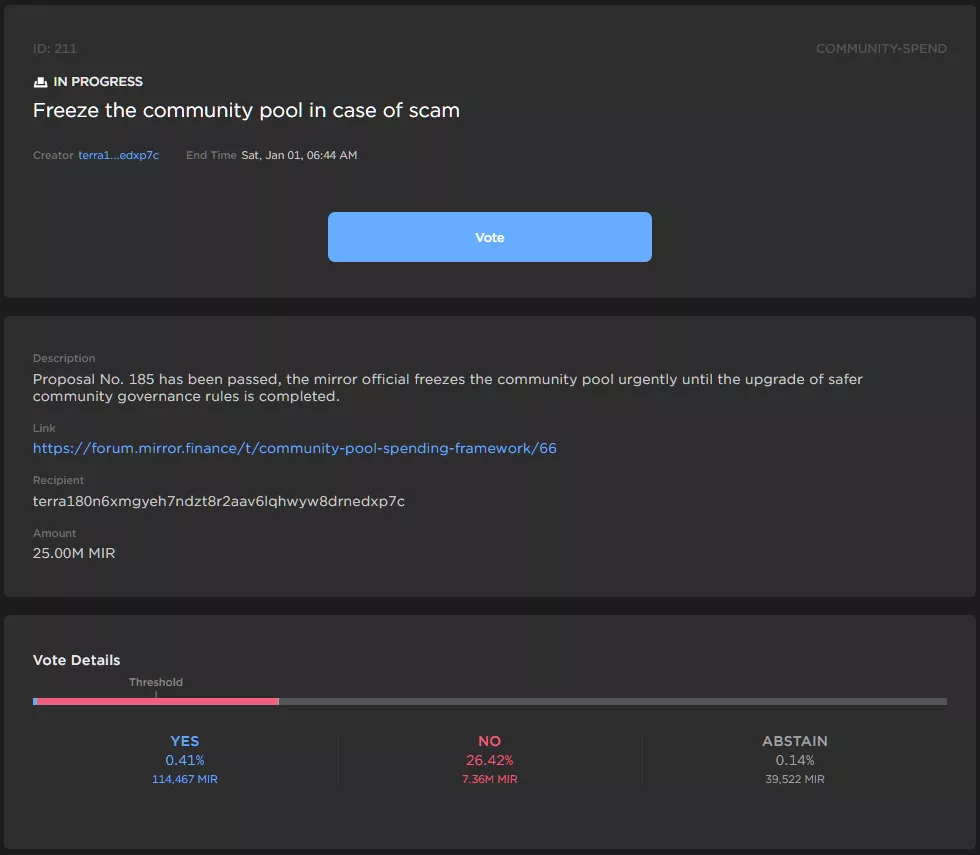Open the forum.mirror.finance framework link
Screen dimensions: 980x855
[294, 448]
